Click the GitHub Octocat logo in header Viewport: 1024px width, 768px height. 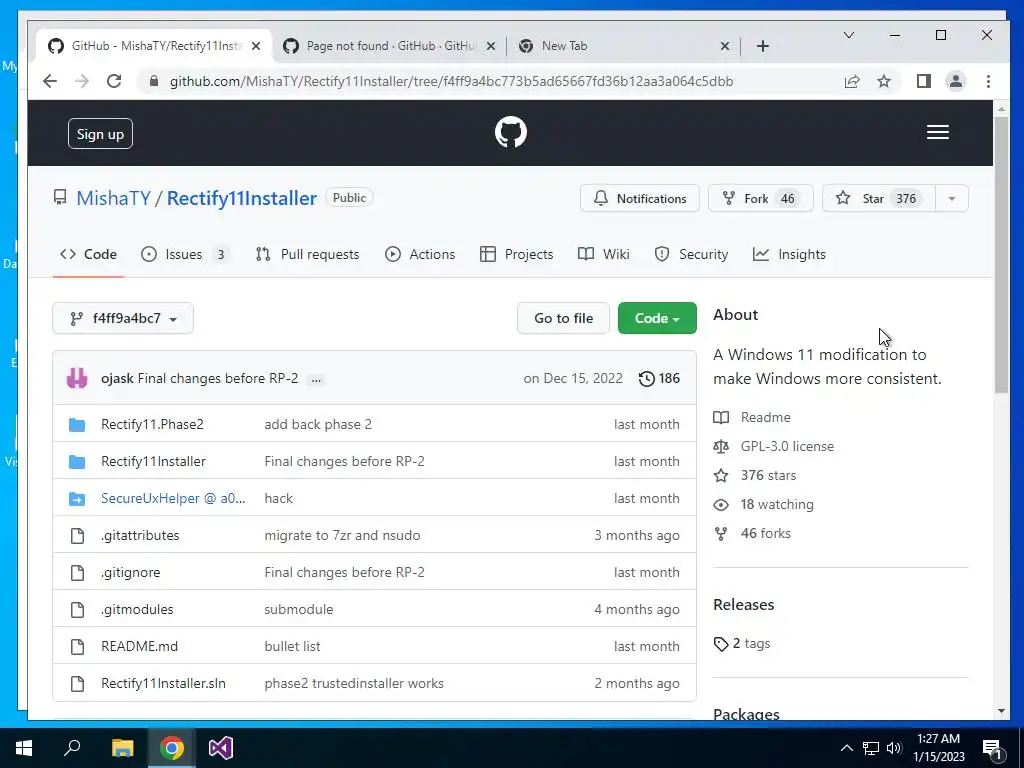510,133
